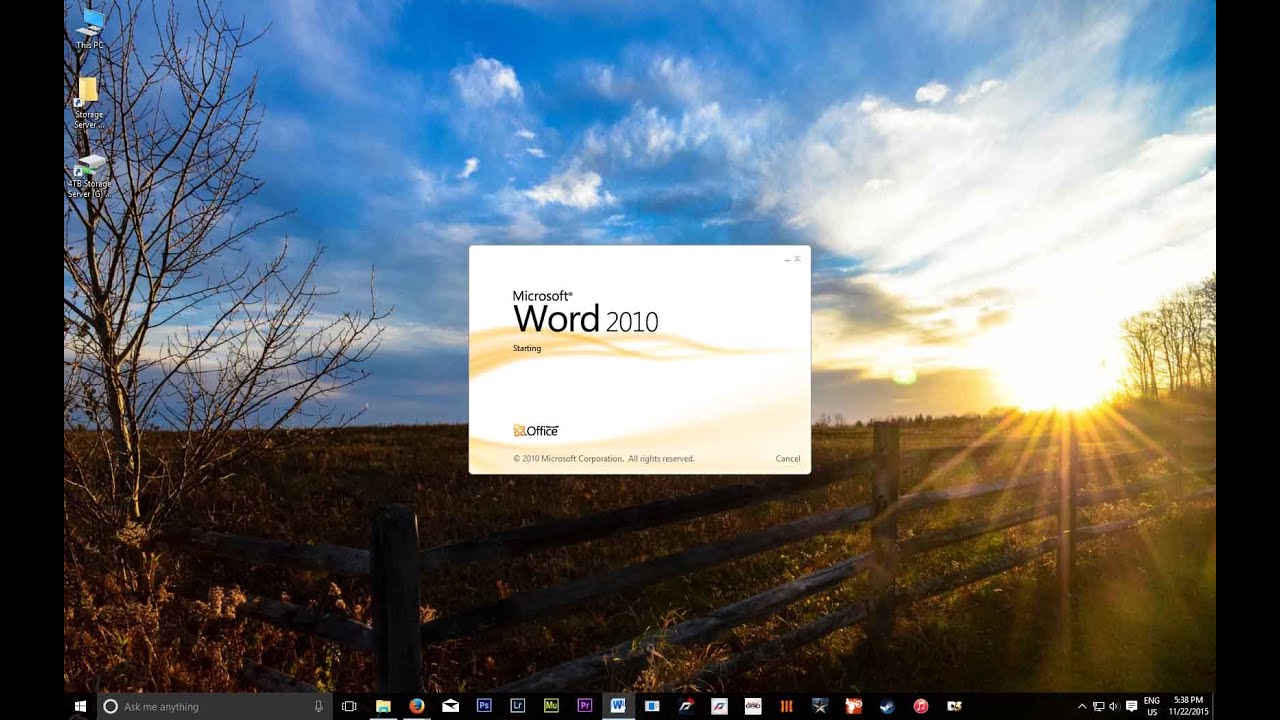This screenshot has height=720, width=1280.
Task: Open the This PC desktop icon
Action: [90, 29]
